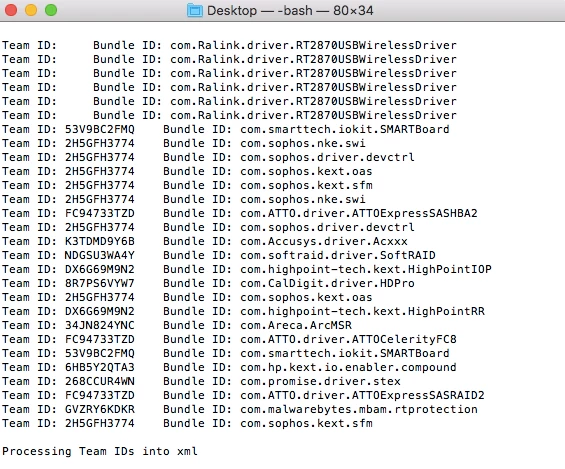Click the red close window button
This screenshot has width=565, height=469.
(x=11, y=10)
